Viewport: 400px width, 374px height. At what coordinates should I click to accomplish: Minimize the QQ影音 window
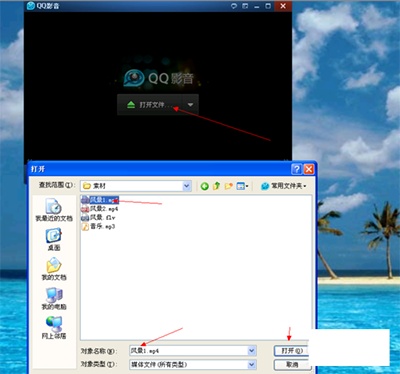pos(256,6)
